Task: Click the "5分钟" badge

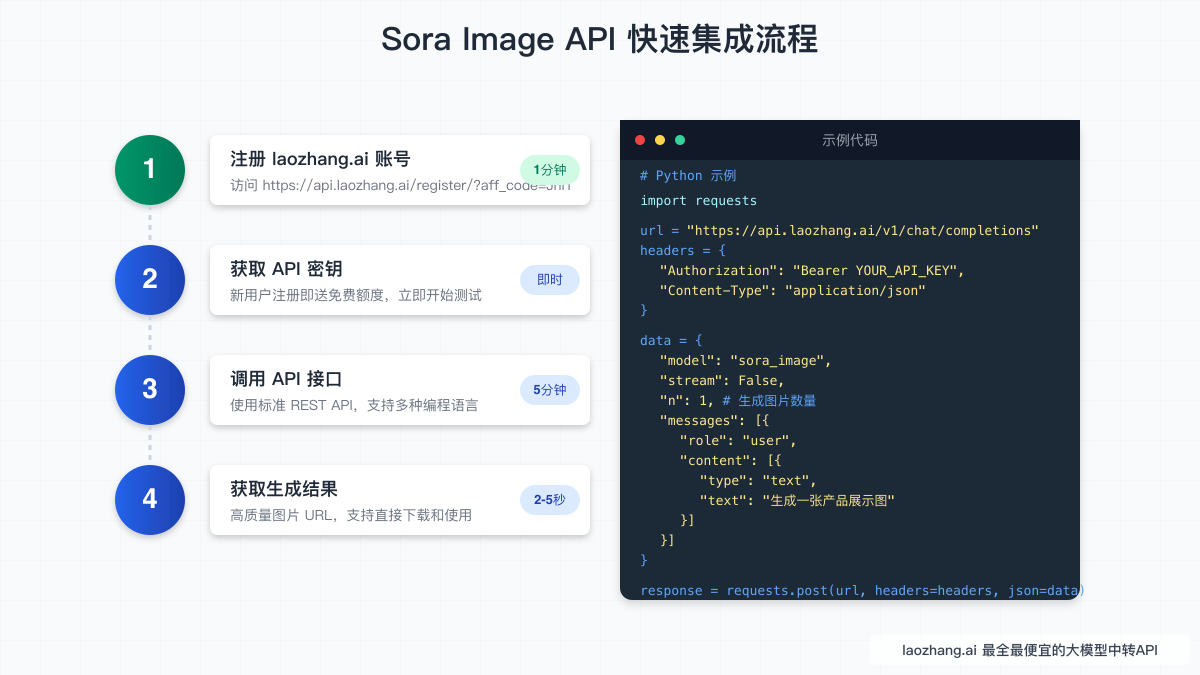Action: tap(550, 390)
